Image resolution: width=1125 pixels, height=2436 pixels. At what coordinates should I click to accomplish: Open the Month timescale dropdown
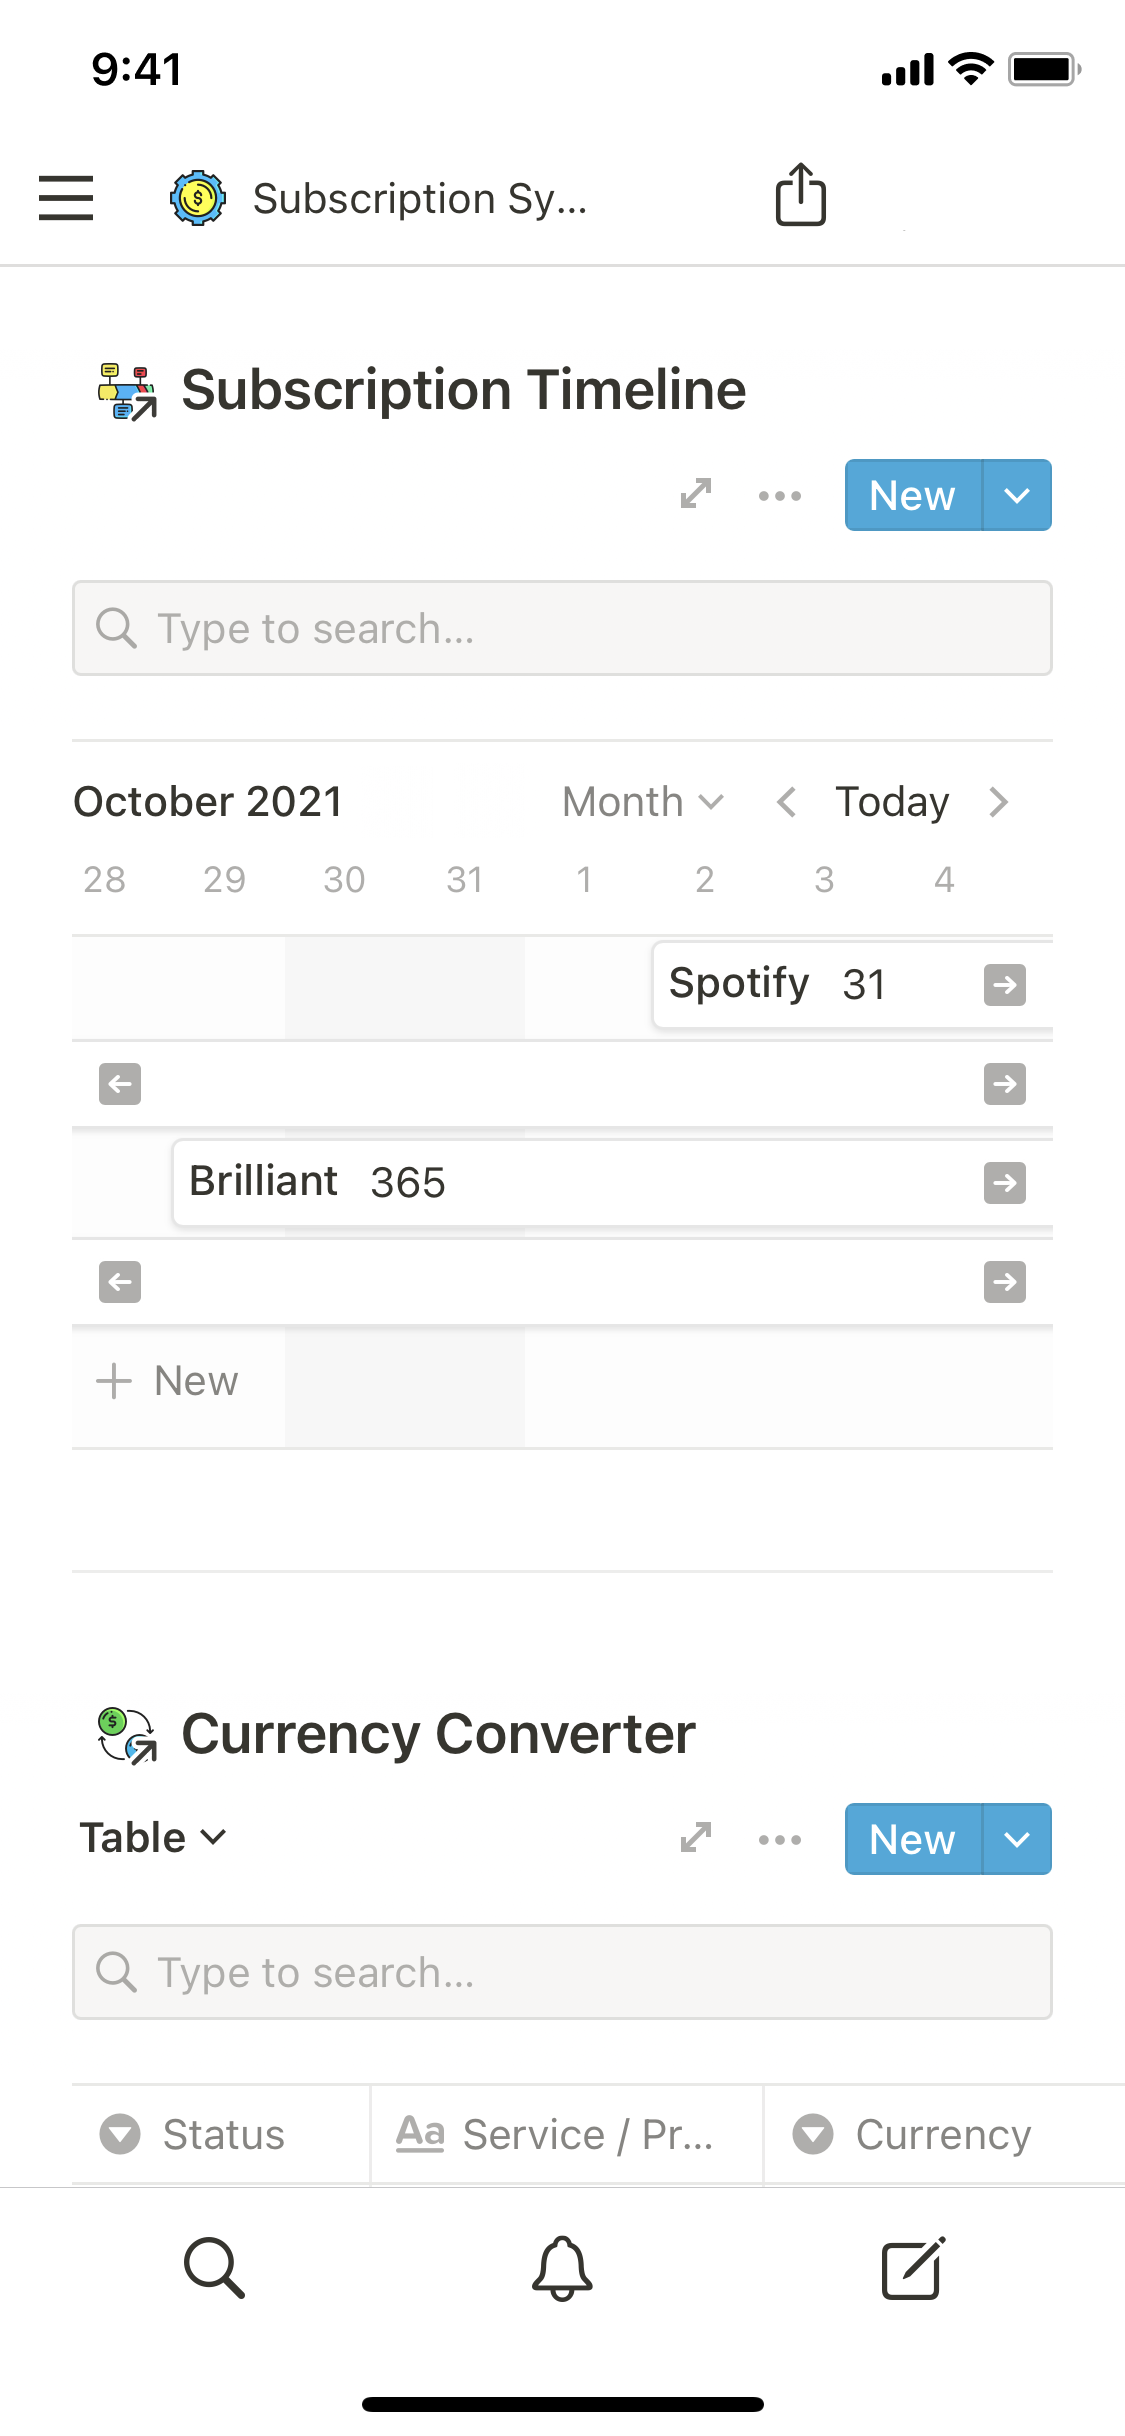tap(643, 802)
